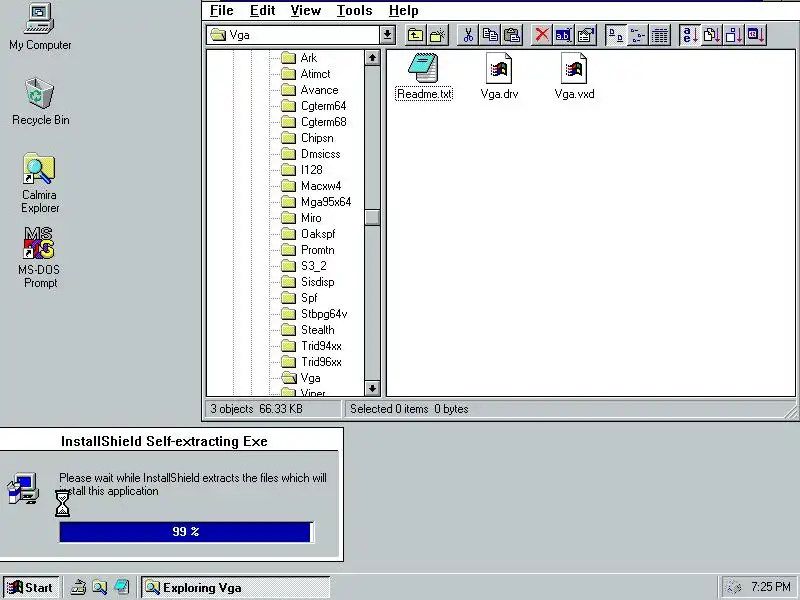Viewport: 800px width, 600px height.
Task: Sort files by size
Action: (734, 35)
